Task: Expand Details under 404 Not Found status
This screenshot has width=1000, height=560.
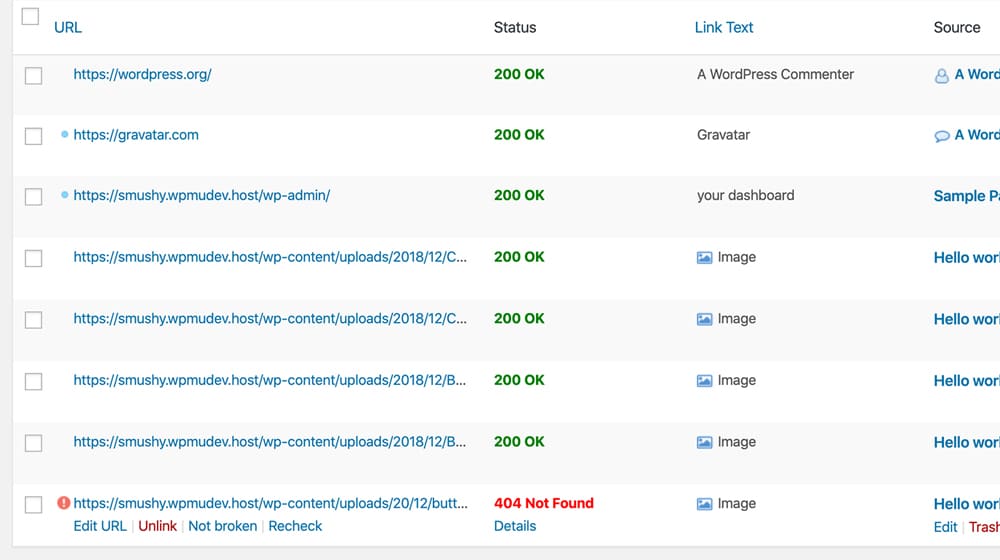Action: click(515, 526)
